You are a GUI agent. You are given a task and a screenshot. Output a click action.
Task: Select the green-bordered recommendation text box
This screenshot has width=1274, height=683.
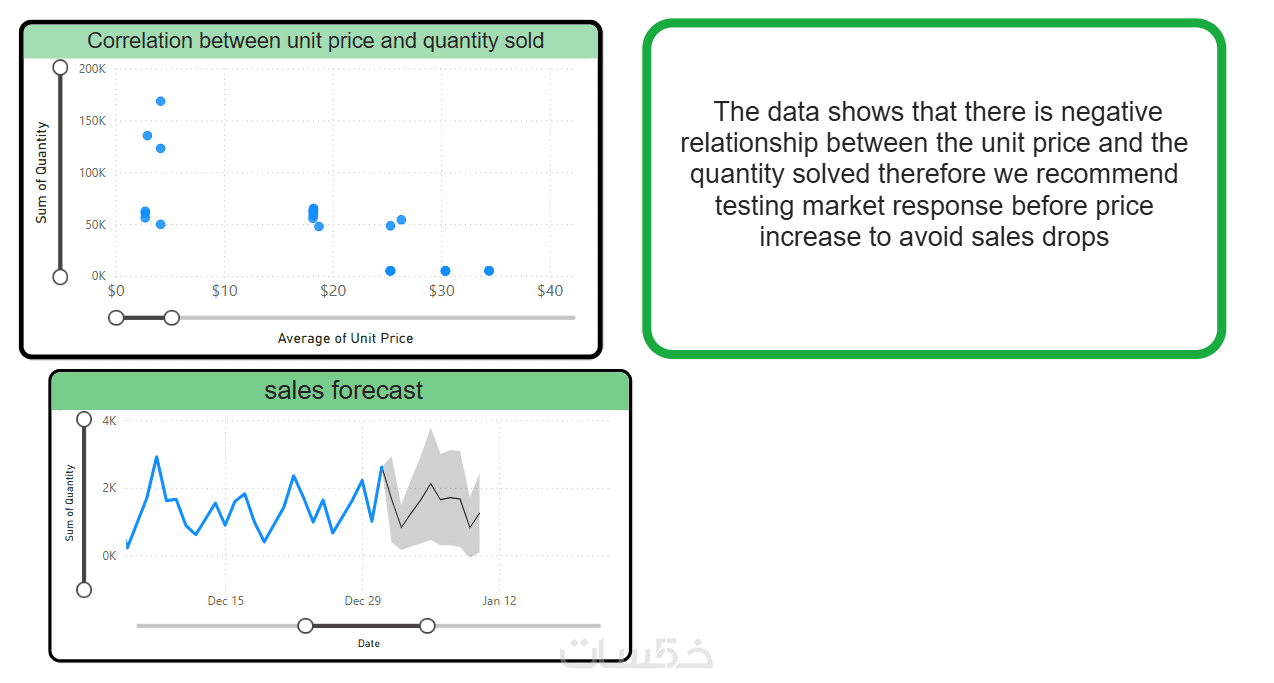click(933, 188)
